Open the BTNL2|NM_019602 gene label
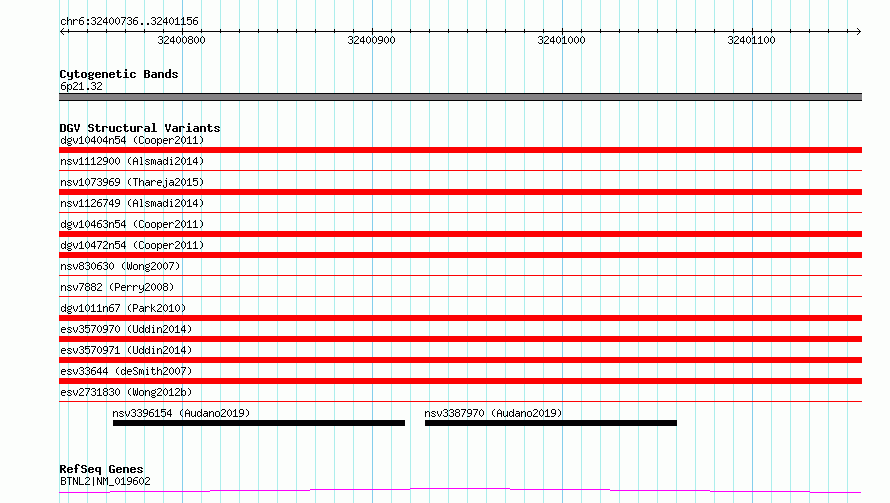890x503 pixels. [106, 481]
